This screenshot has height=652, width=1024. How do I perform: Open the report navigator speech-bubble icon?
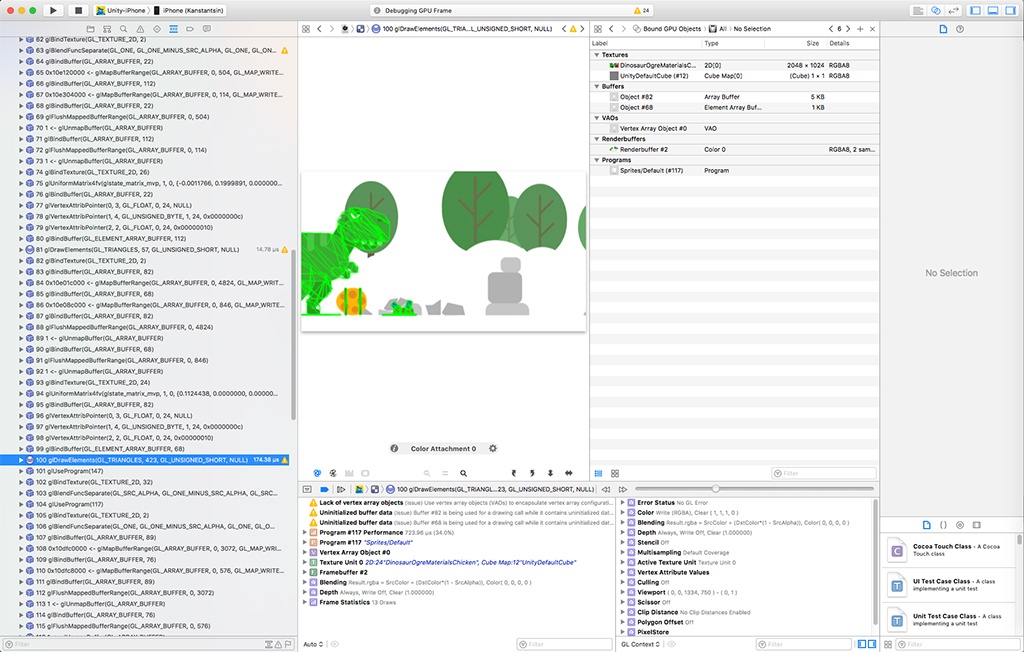coord(206,29)
